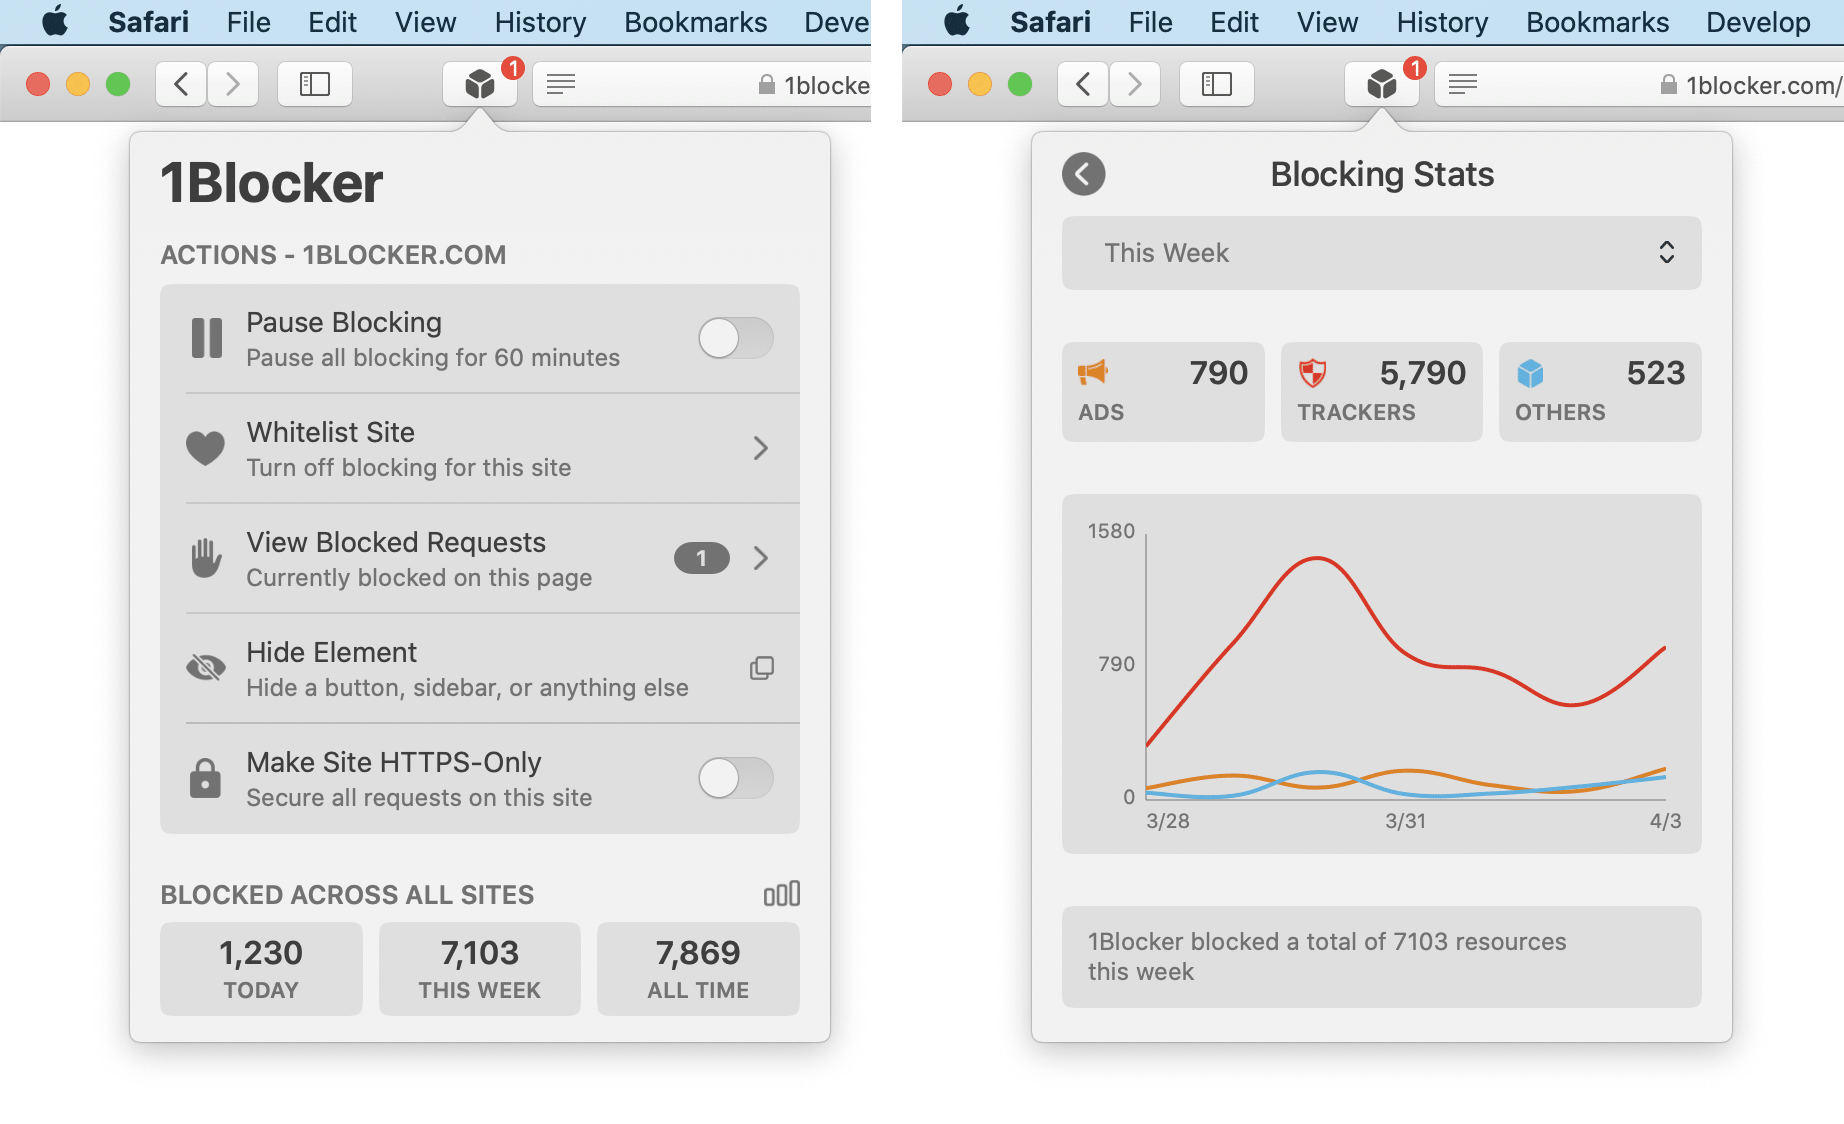The height and width of the screenshot is (1124, 1844).
Task: Click the Actions - 1blocker.com section label
Action: tap(334, 255)
